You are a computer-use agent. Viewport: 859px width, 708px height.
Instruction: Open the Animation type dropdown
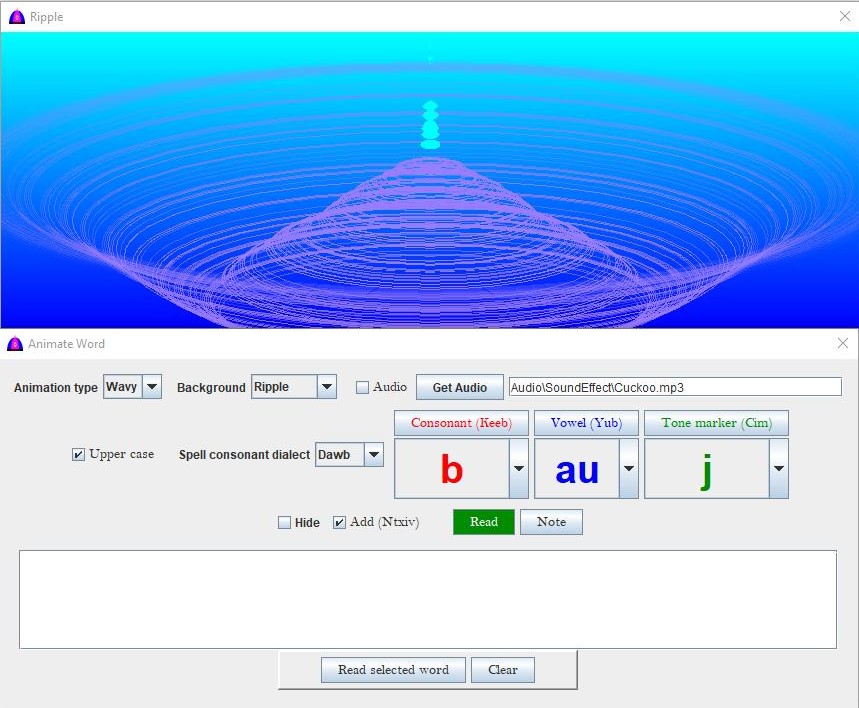[x=151, y=387]
